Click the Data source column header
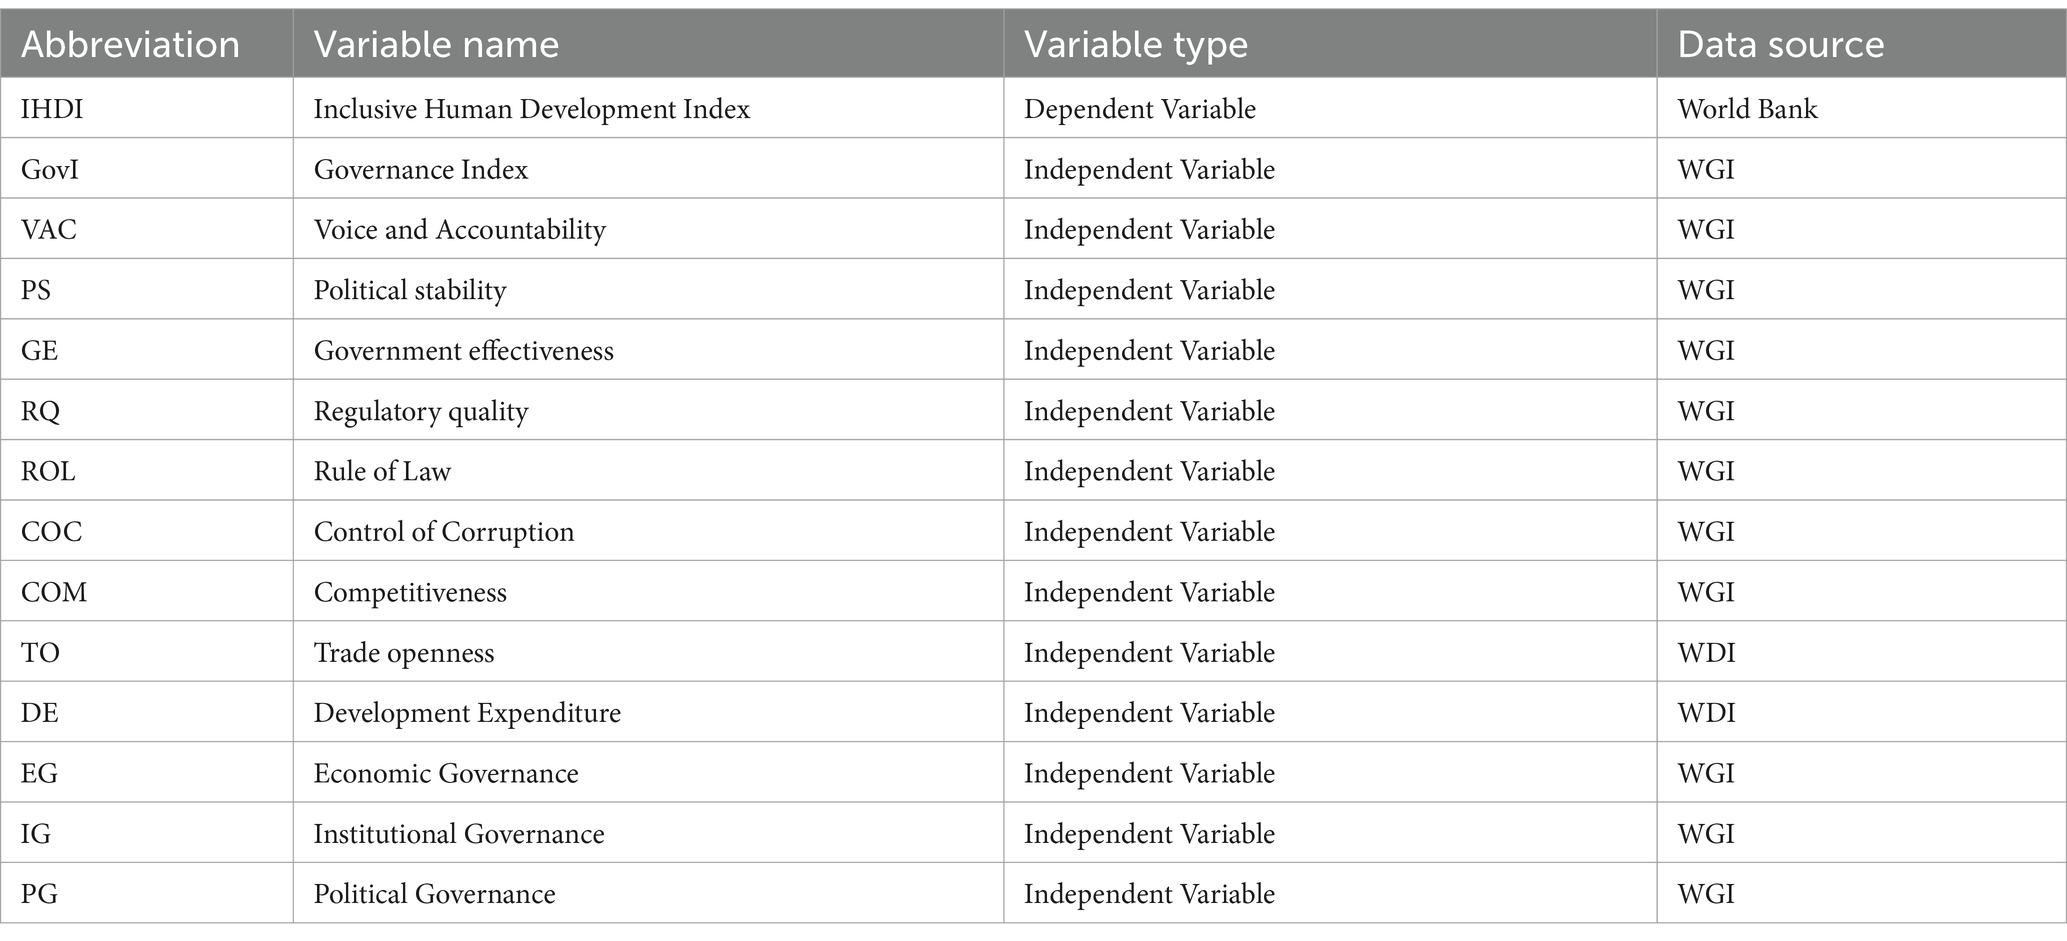Screen dimensions: 2067x941 (1862, 44)
